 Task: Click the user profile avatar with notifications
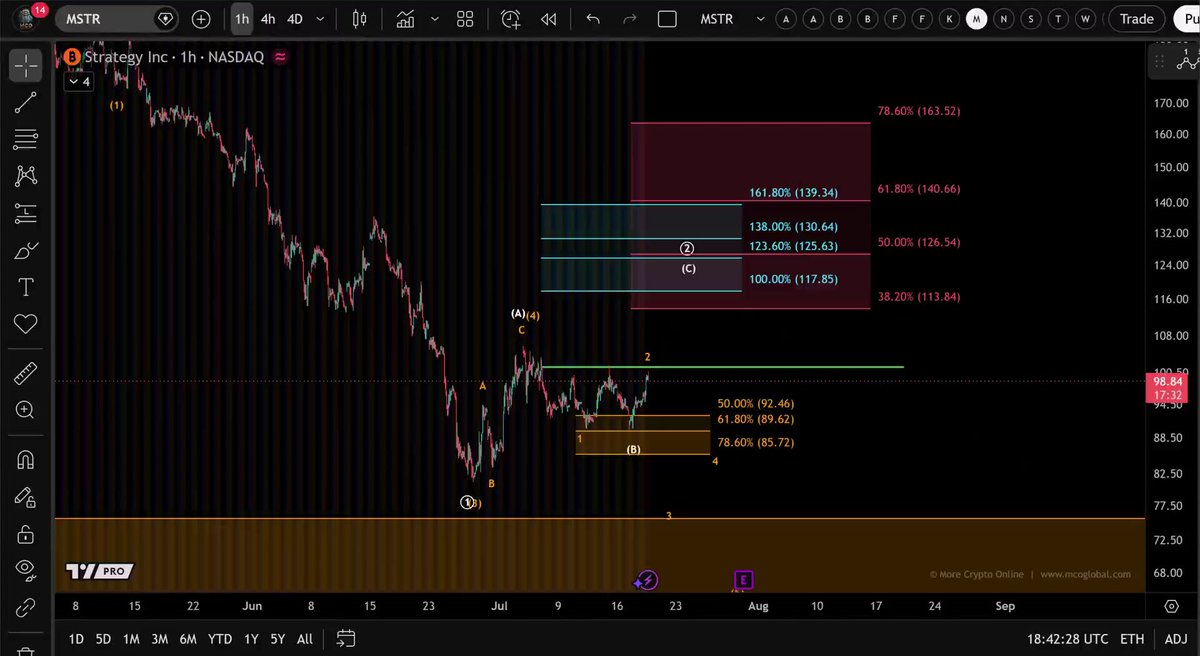[27, 18]
